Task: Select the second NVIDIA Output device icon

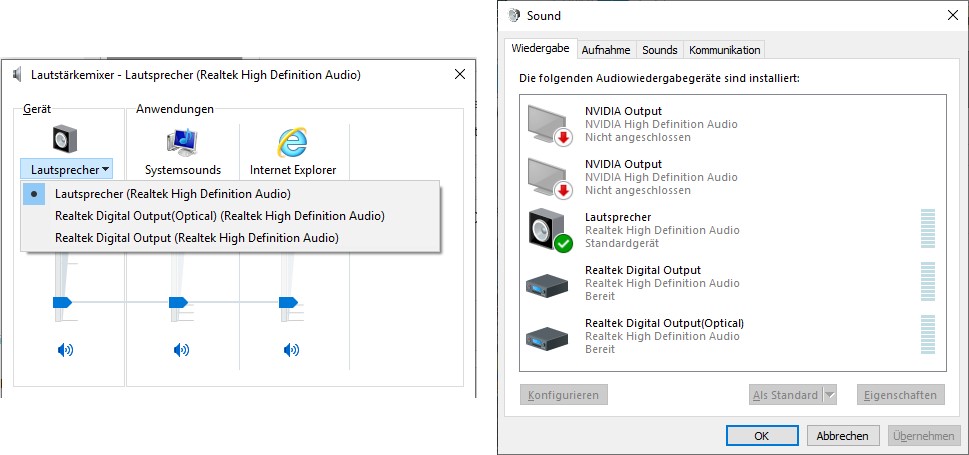Action: 550,179
